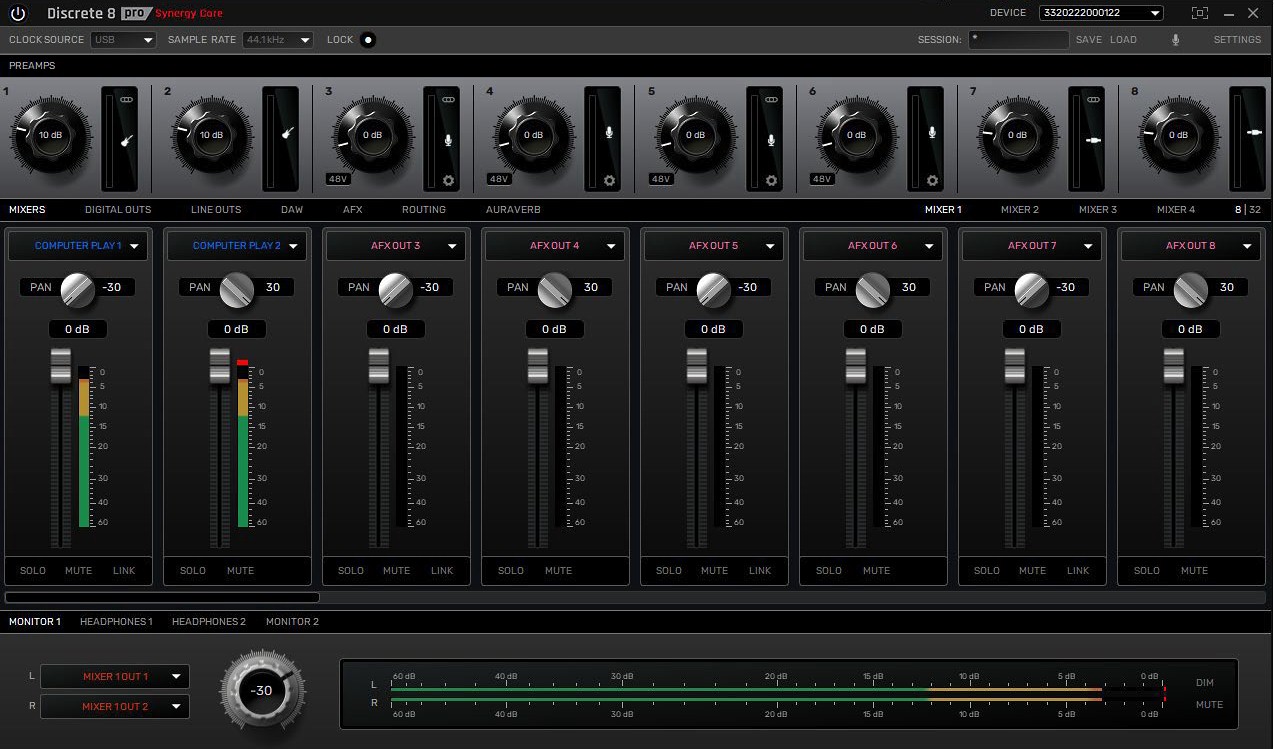Click the stereo link icon on preamp 7
1274x749 pixels.
click(1093, 100)
